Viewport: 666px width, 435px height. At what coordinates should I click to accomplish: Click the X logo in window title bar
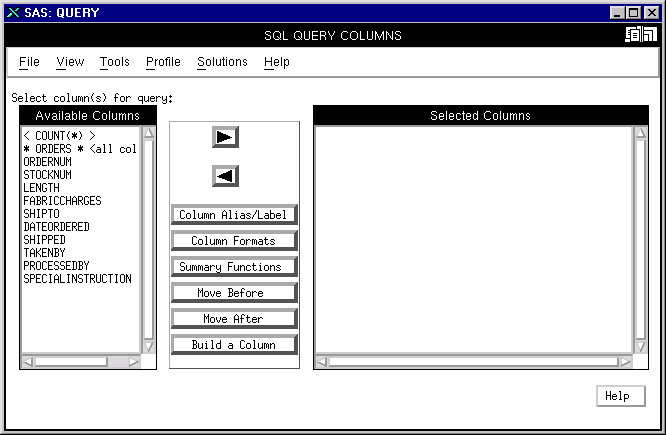tap(13, 12)
